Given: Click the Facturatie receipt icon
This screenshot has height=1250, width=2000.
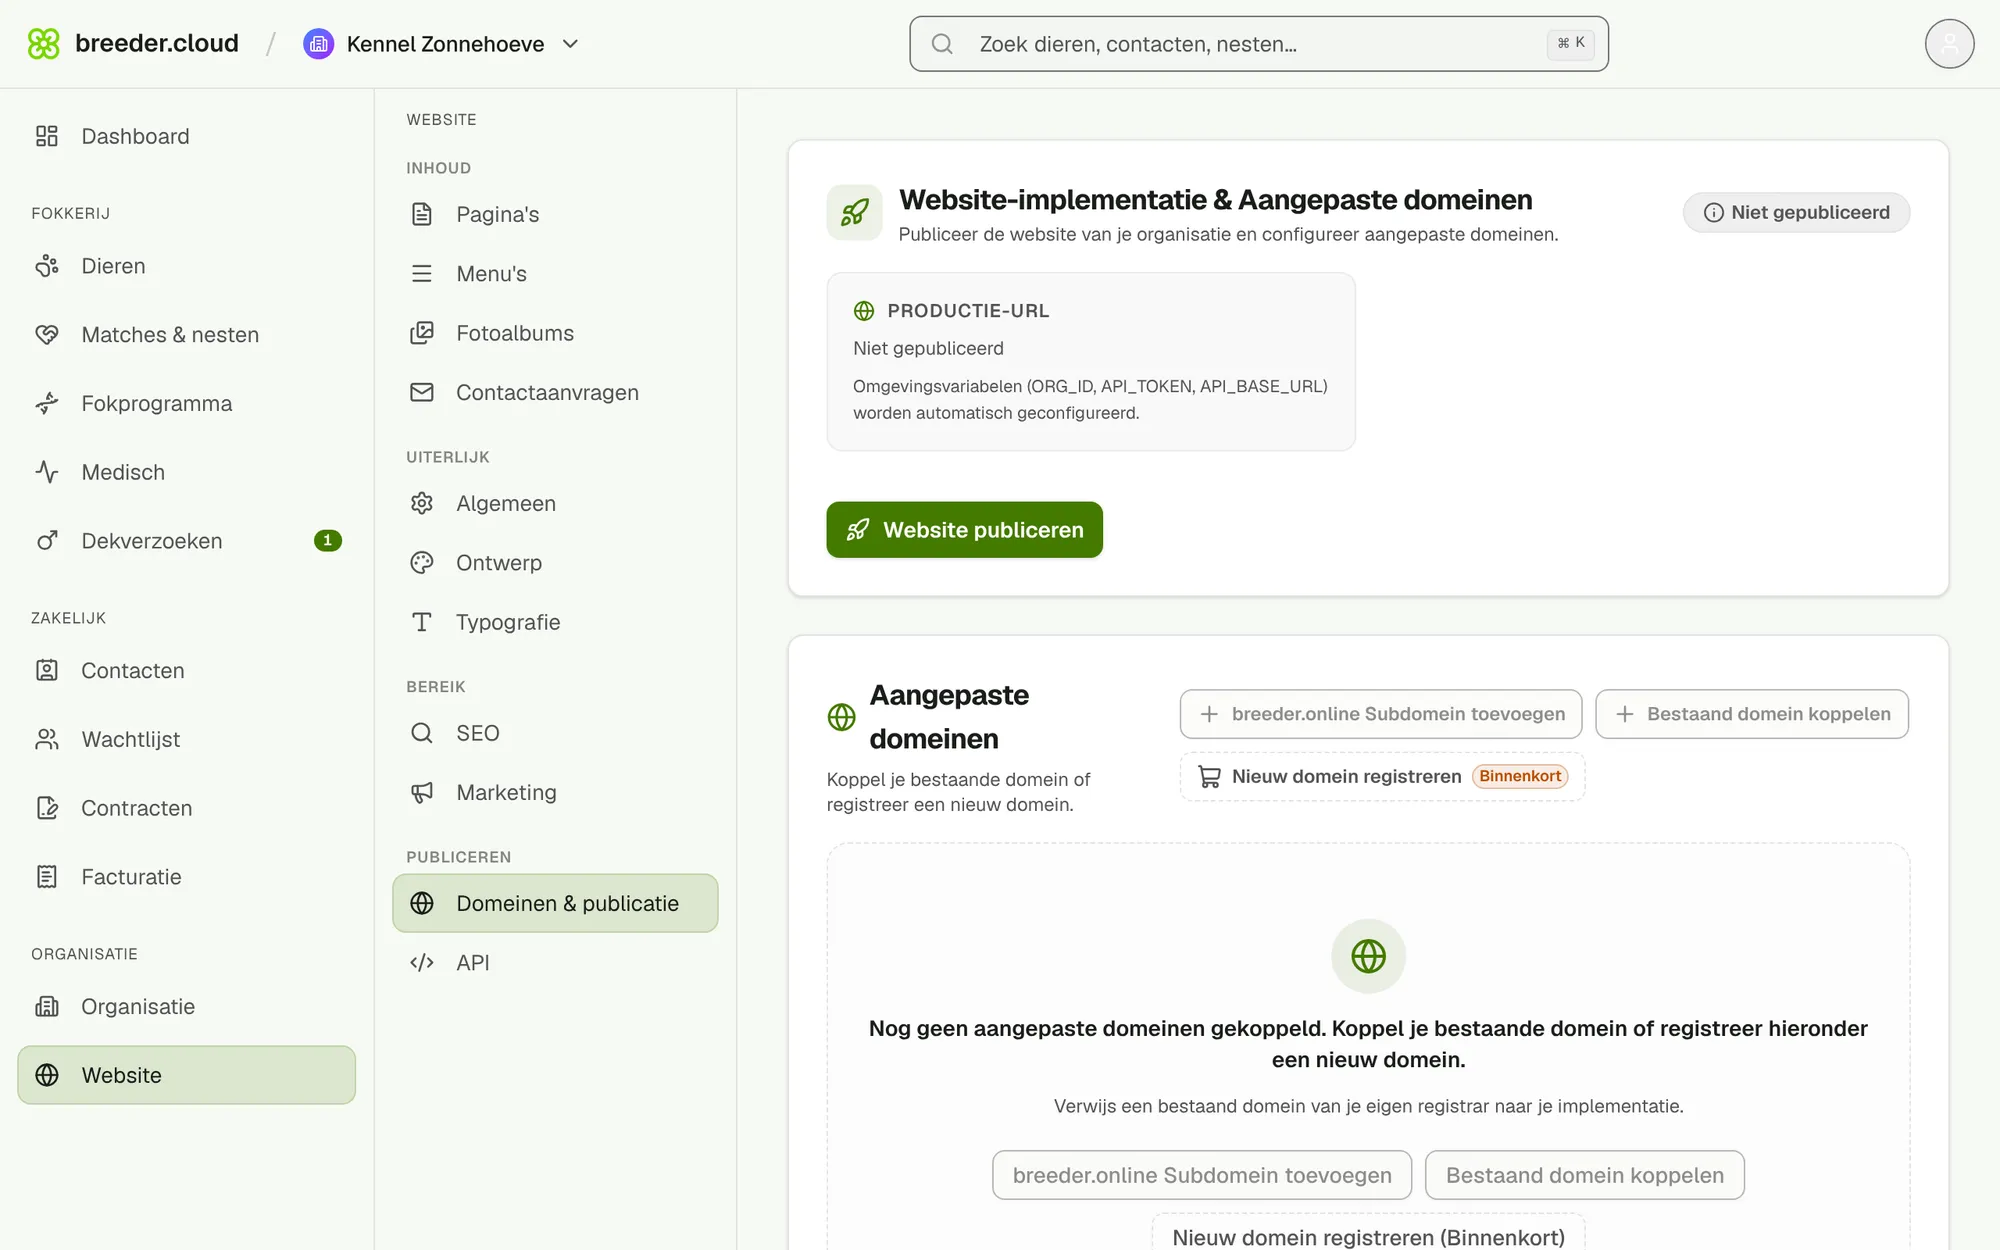Looking at the screenshot, I should click(47, 877).
